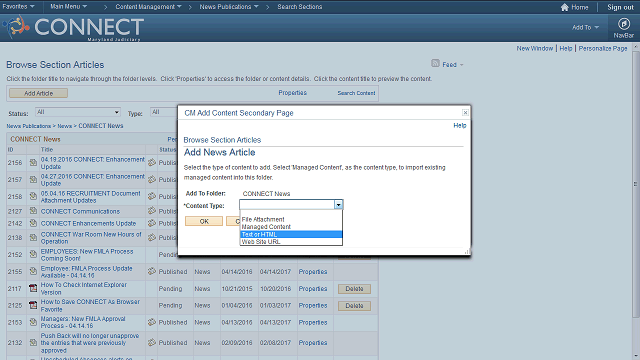Viewport: 640px width, 360px height.
Task: Select Text or HTML option
Action: pos(291,234)
